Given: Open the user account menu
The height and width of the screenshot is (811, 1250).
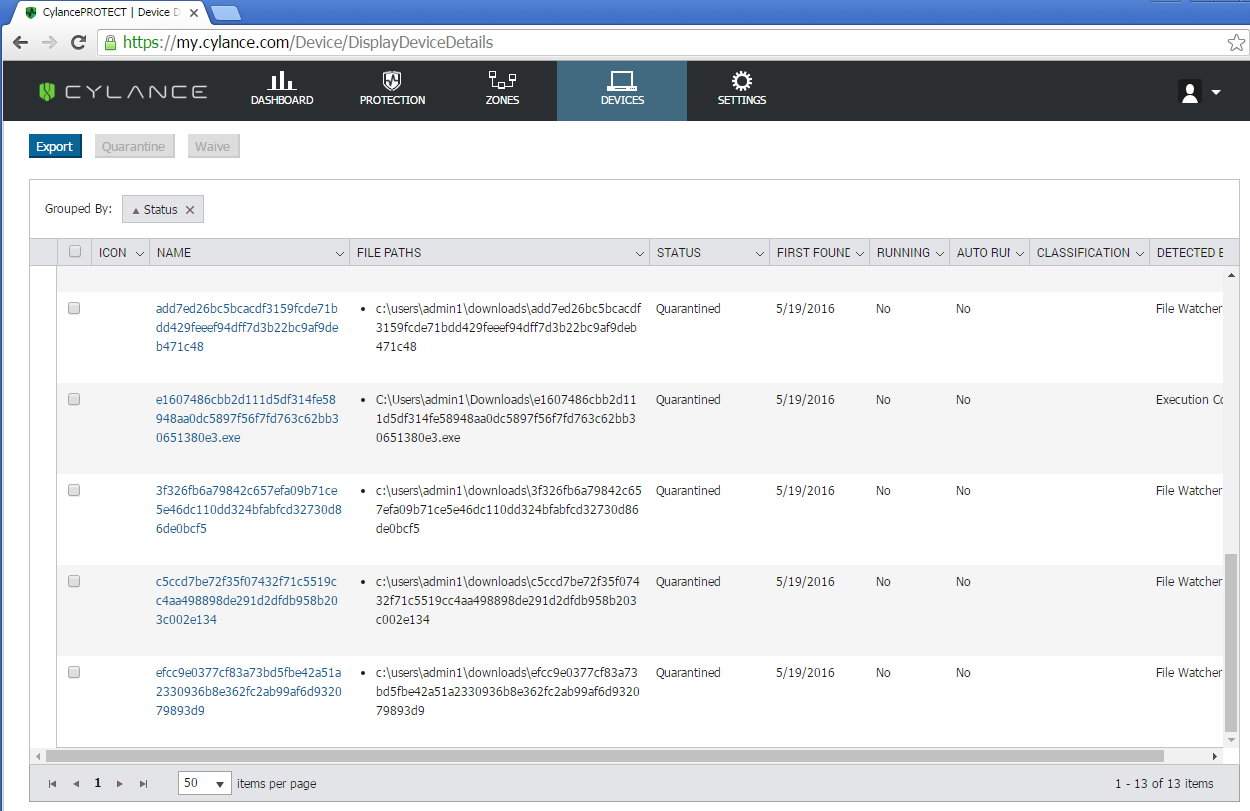Looking at the screenshot, I should tap(1200, 92).
